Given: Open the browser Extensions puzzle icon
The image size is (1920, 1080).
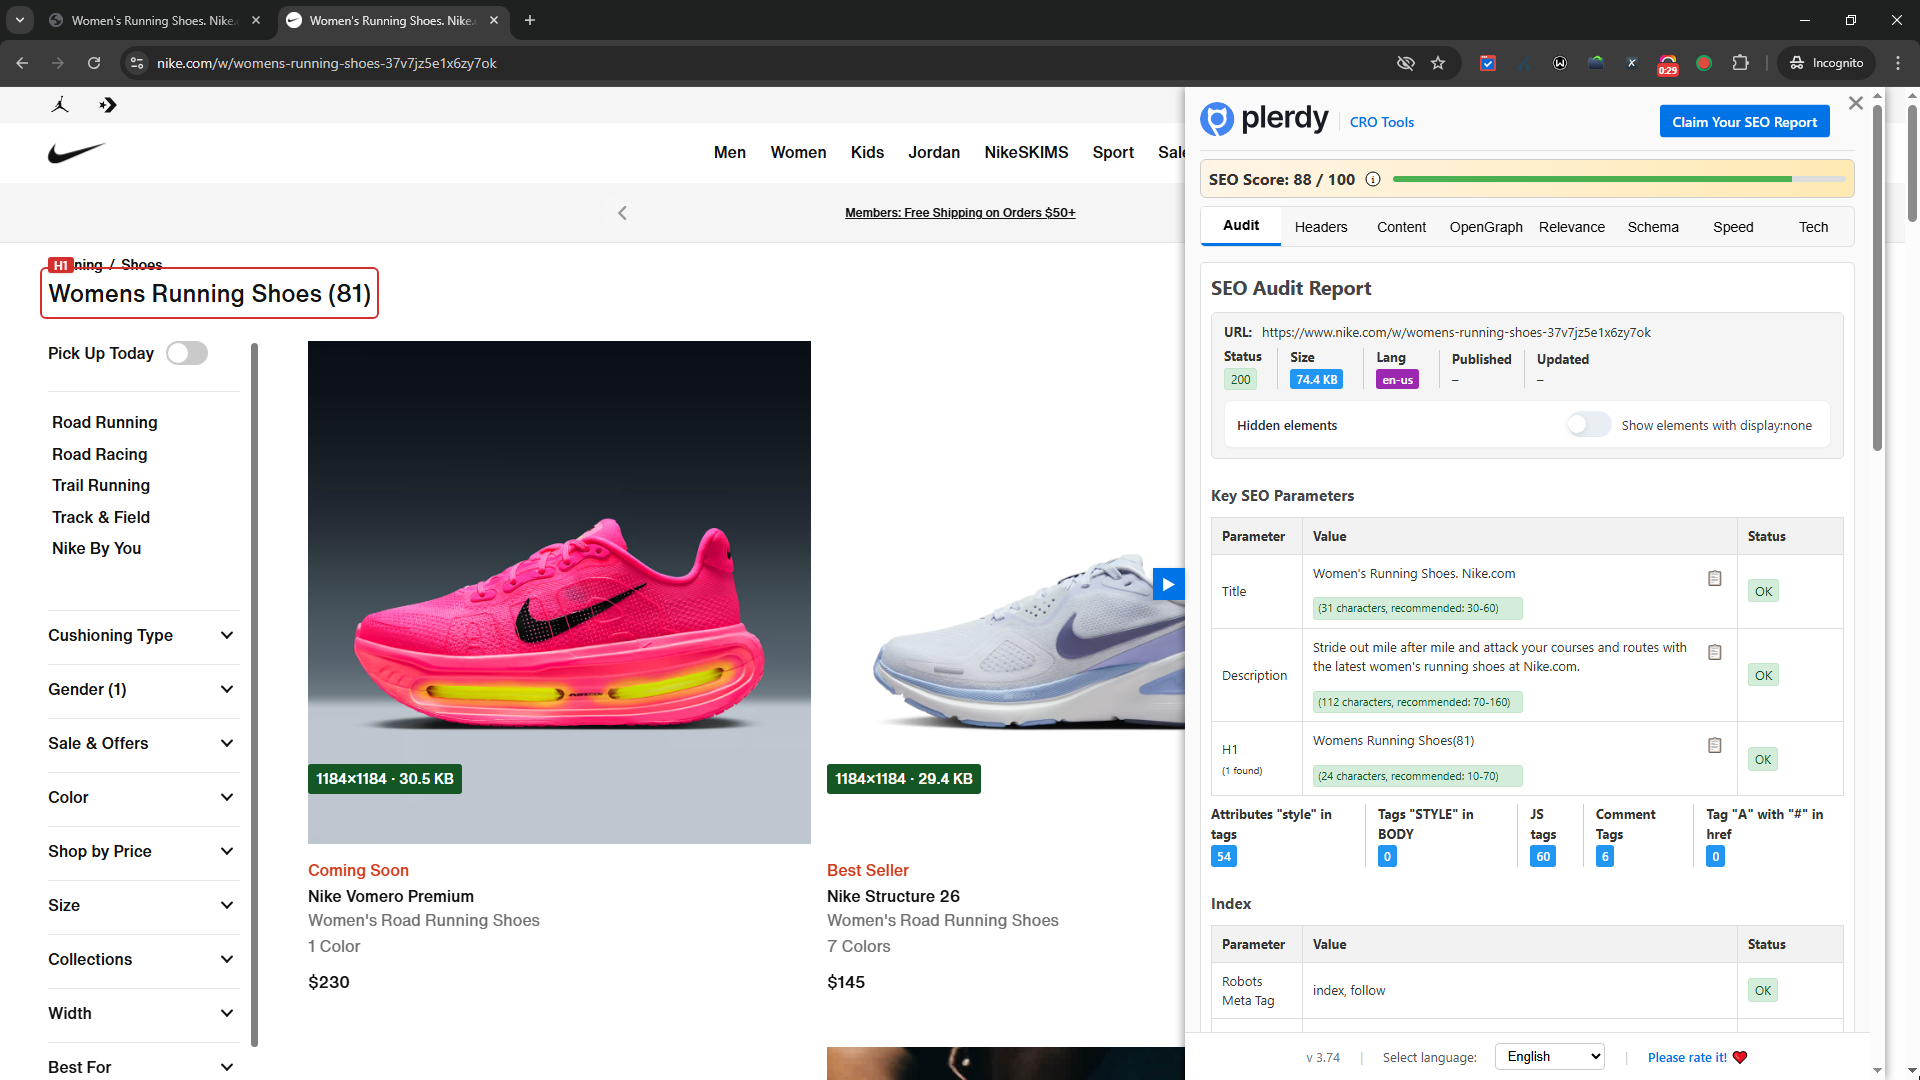Looking at the screenshot, I should (1740, 63).
